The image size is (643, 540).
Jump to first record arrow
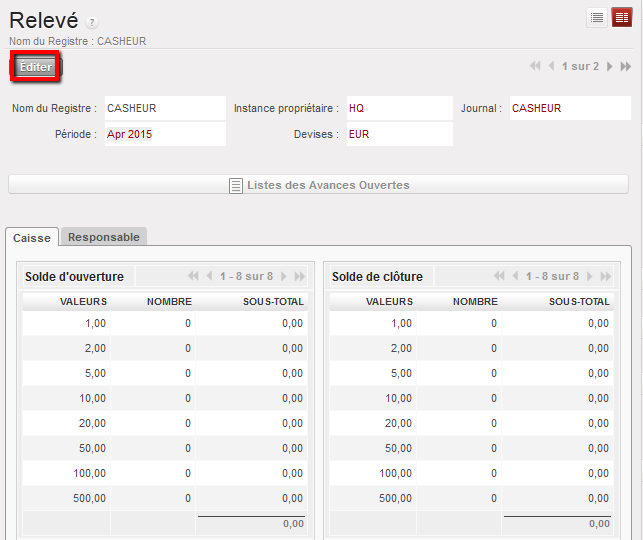coord(535,66)
